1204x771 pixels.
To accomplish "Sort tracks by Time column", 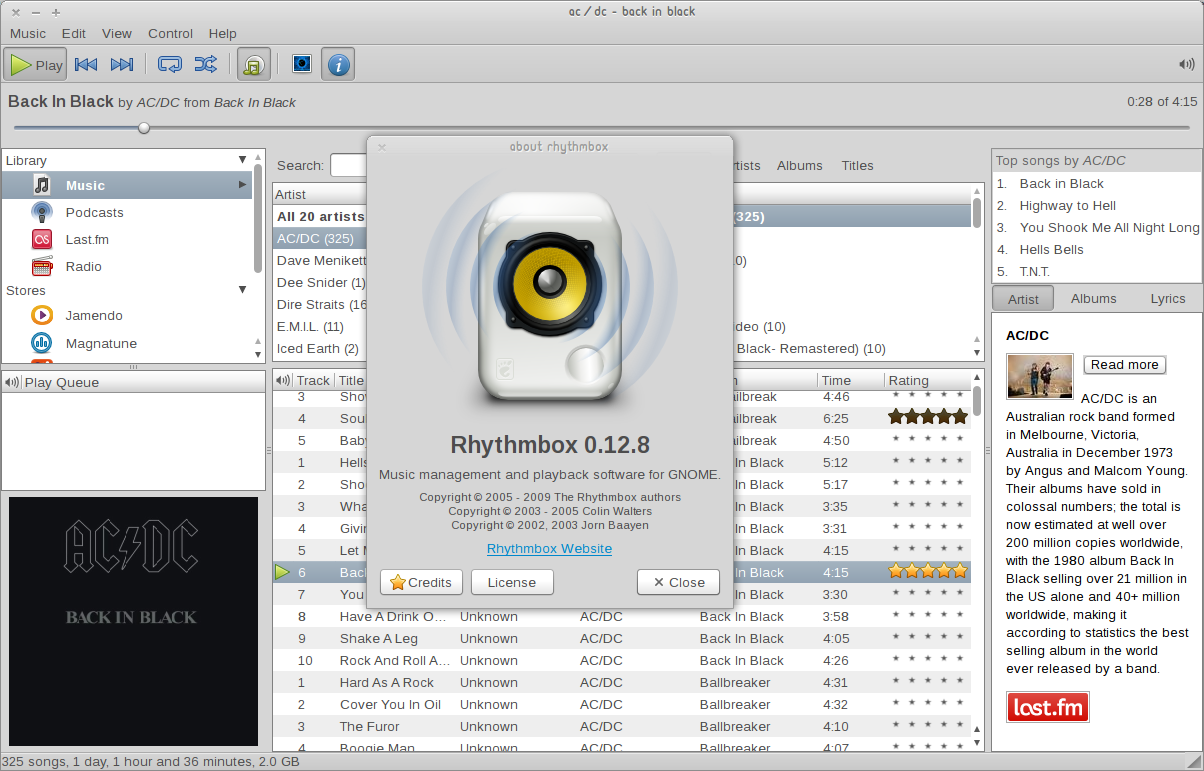I will point(851,380).
